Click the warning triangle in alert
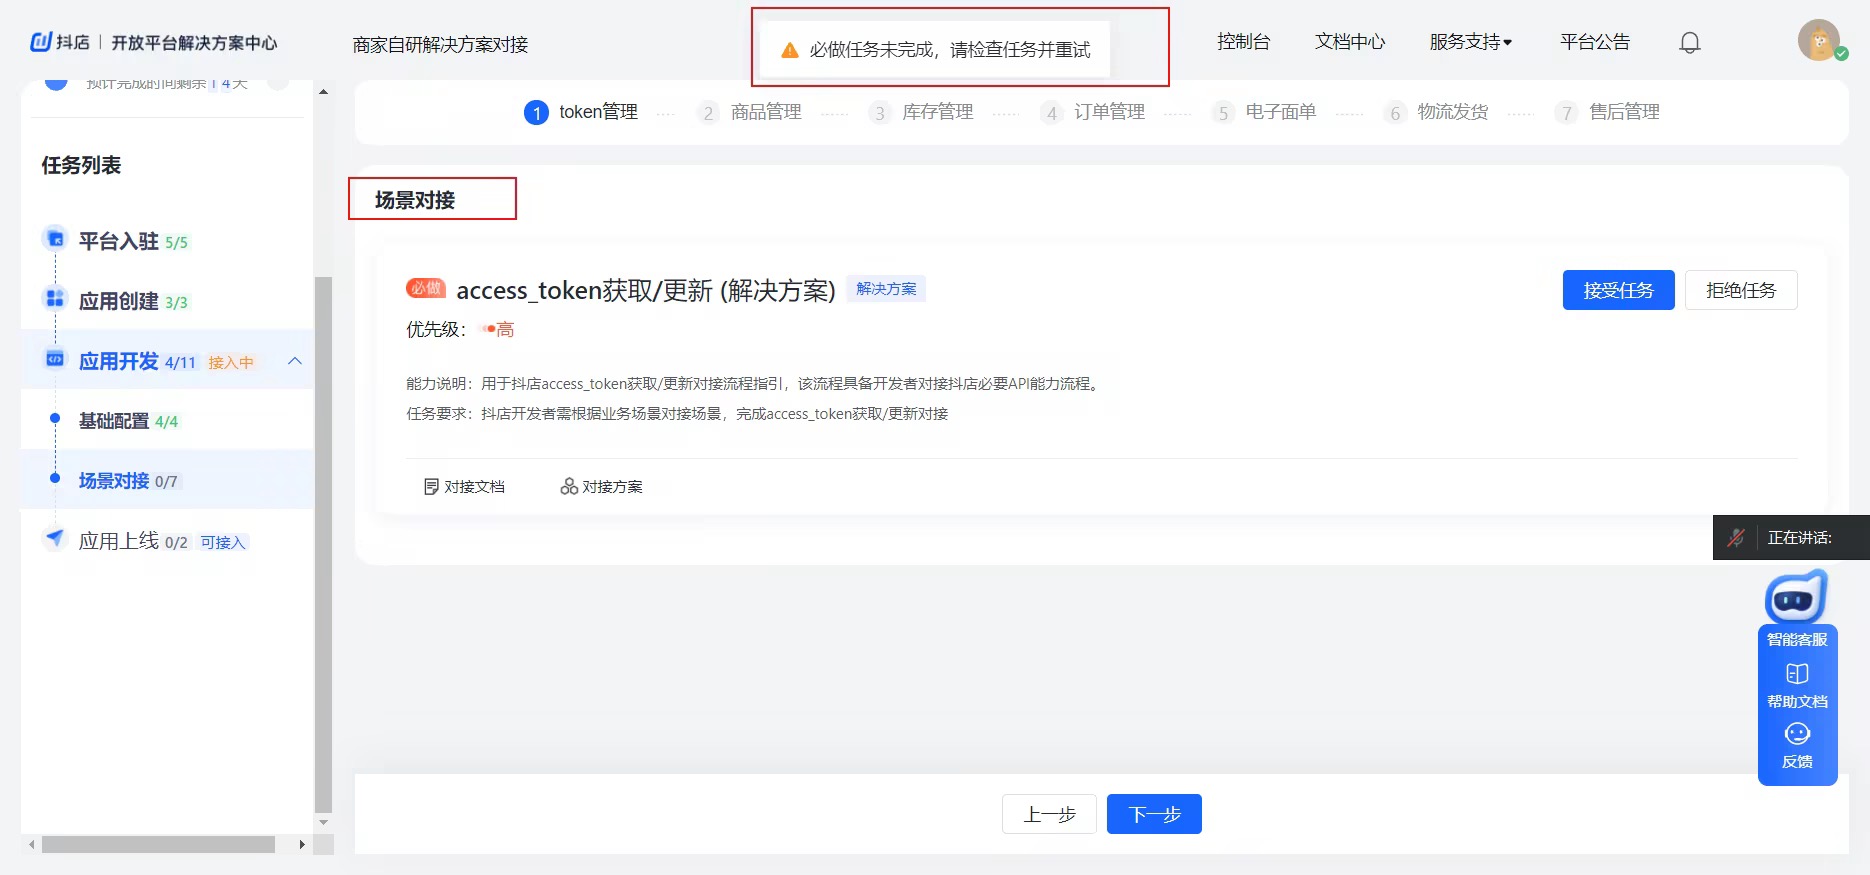This screenshot has width=1870, height=875. coord(789,50)
